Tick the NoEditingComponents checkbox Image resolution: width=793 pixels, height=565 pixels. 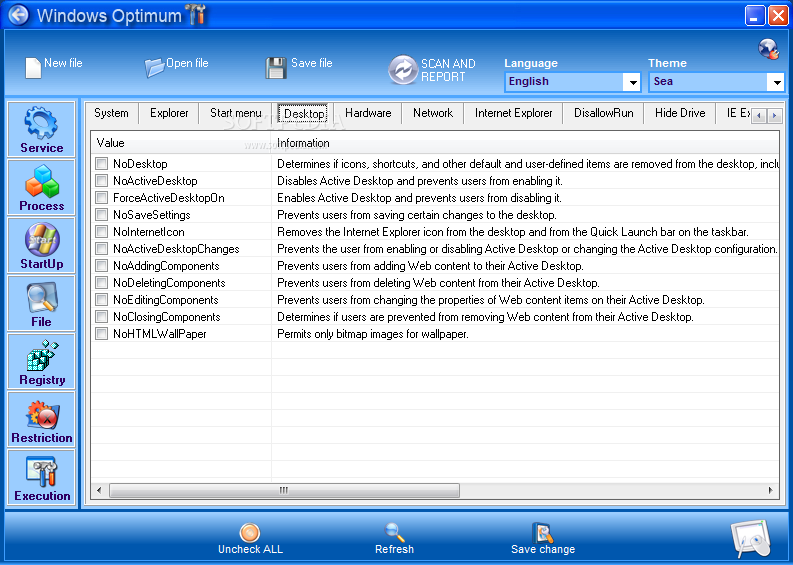[x=102, y=299]
